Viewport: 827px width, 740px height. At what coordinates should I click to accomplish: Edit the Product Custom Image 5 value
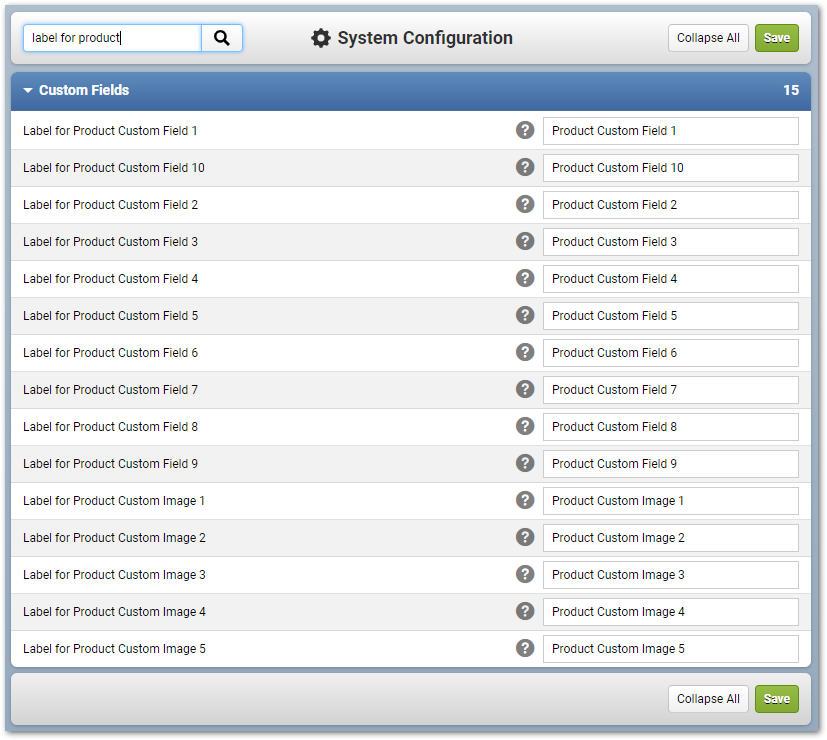pyautogui.click(x=670, y=649)
